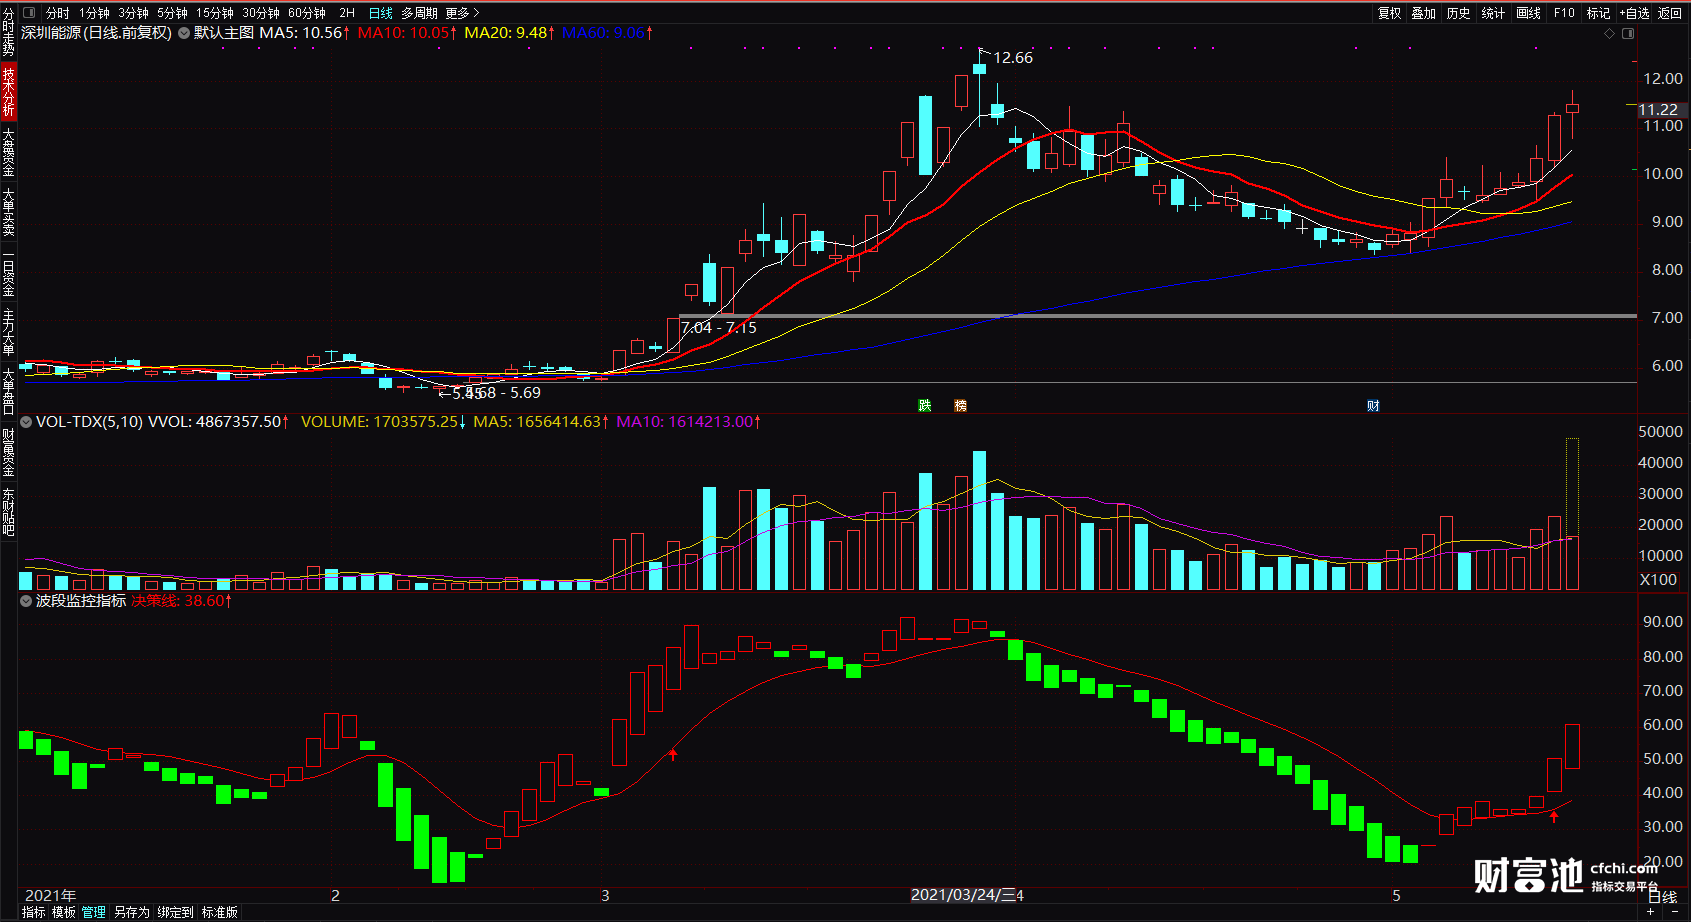Switch to 3分钟 period
Image resolution: width=1691 pixels, height=922 pixels.
[133, 13]
